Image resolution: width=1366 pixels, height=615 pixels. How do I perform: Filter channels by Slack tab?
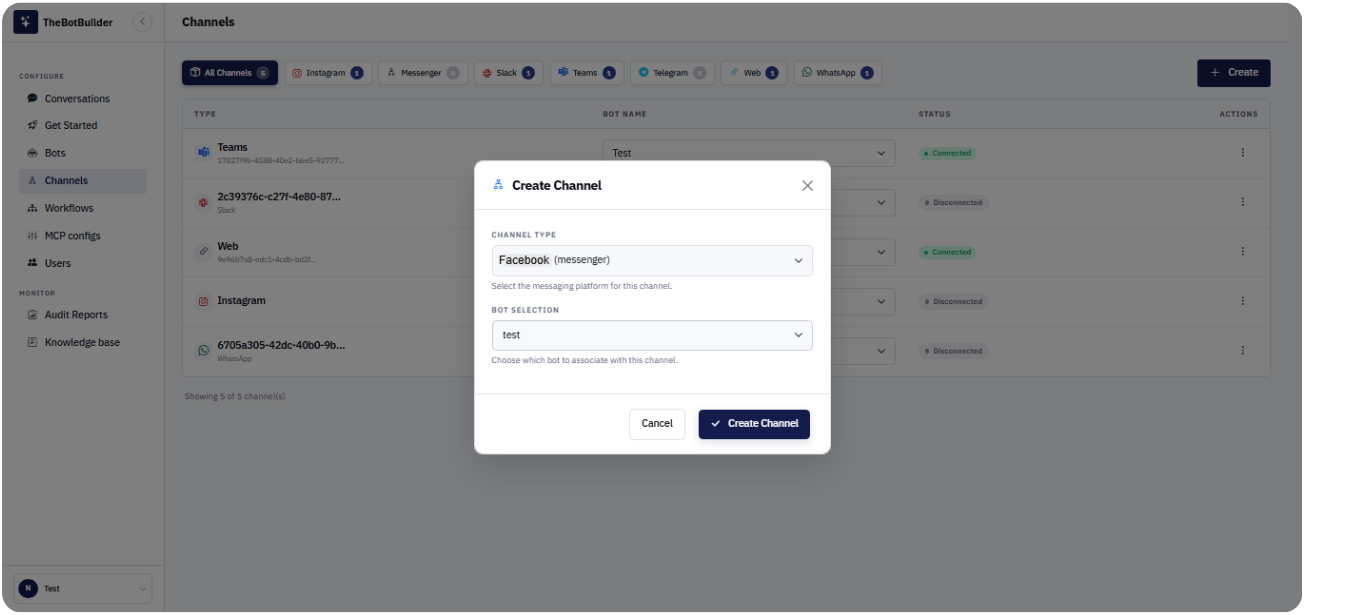tap(508, 73)
